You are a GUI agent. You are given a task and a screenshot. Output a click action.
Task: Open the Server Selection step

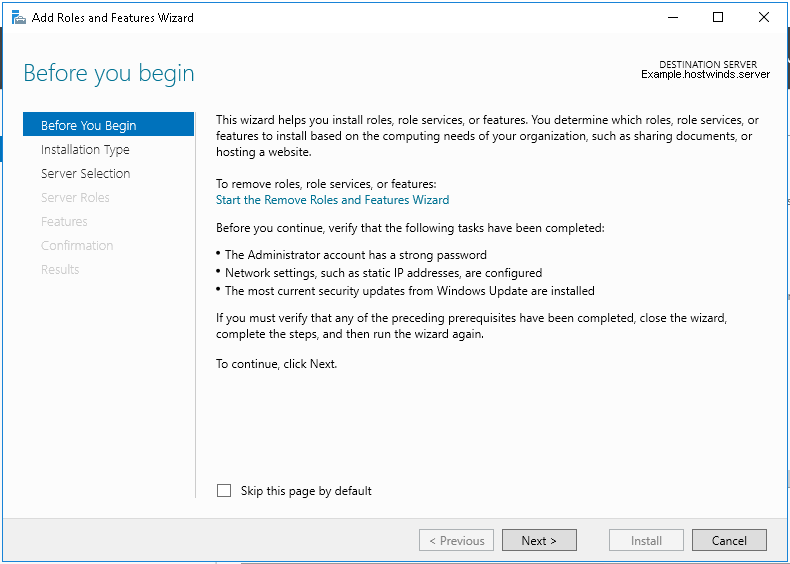(85, 174)
